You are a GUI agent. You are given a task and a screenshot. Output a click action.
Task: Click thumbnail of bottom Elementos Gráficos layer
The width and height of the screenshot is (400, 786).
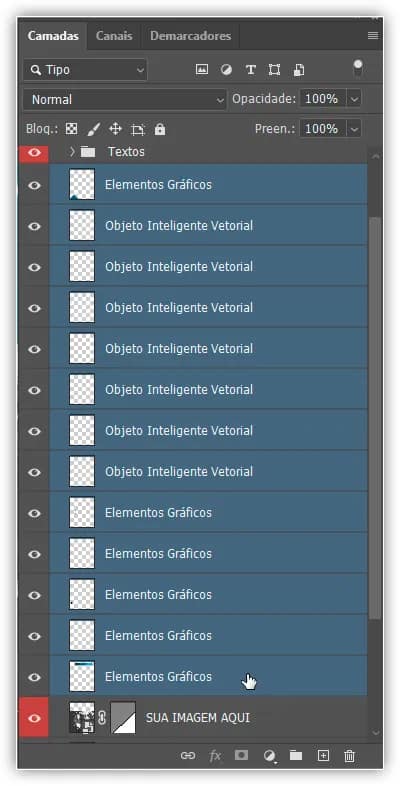coord(82,677)
